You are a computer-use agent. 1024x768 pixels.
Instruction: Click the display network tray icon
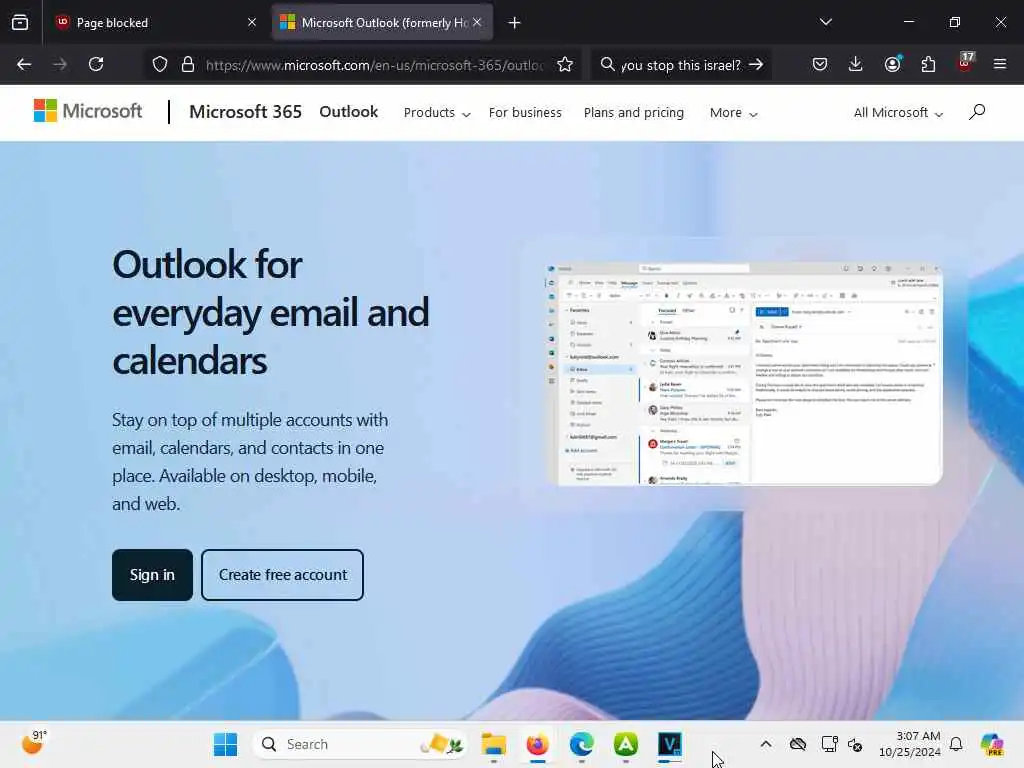pos(829,744)
